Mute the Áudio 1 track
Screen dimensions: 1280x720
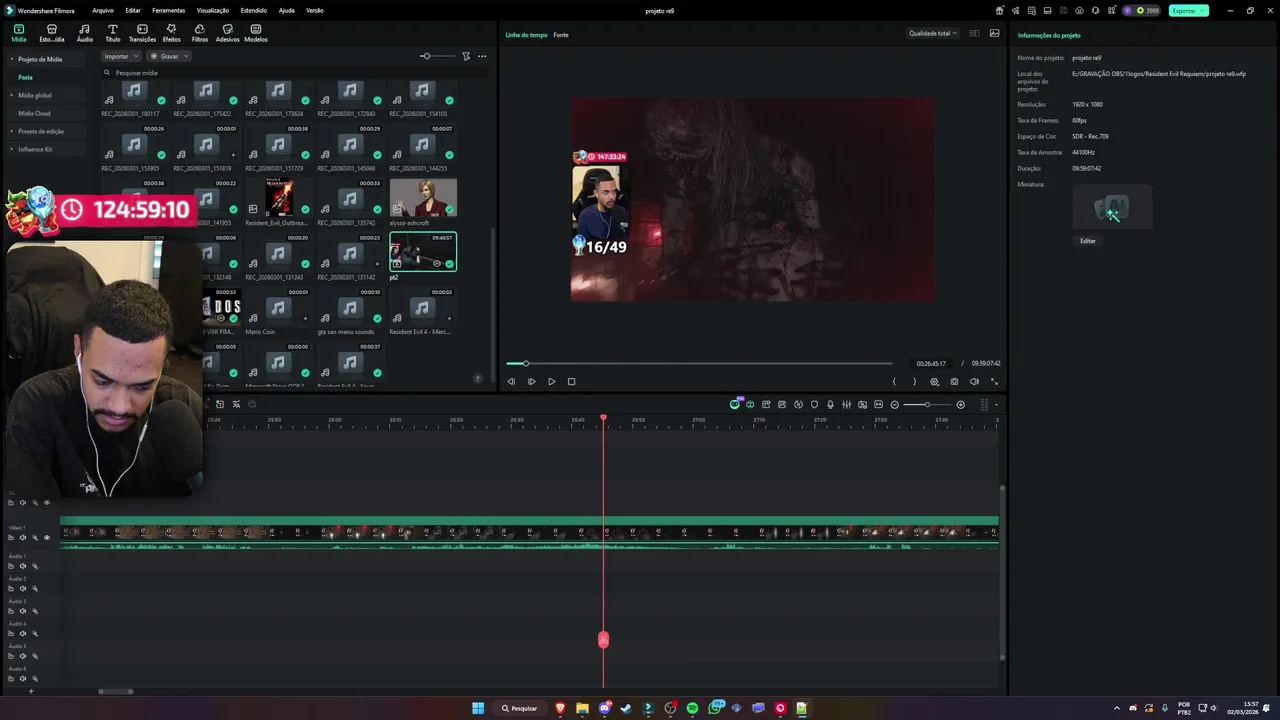point(23,566)
